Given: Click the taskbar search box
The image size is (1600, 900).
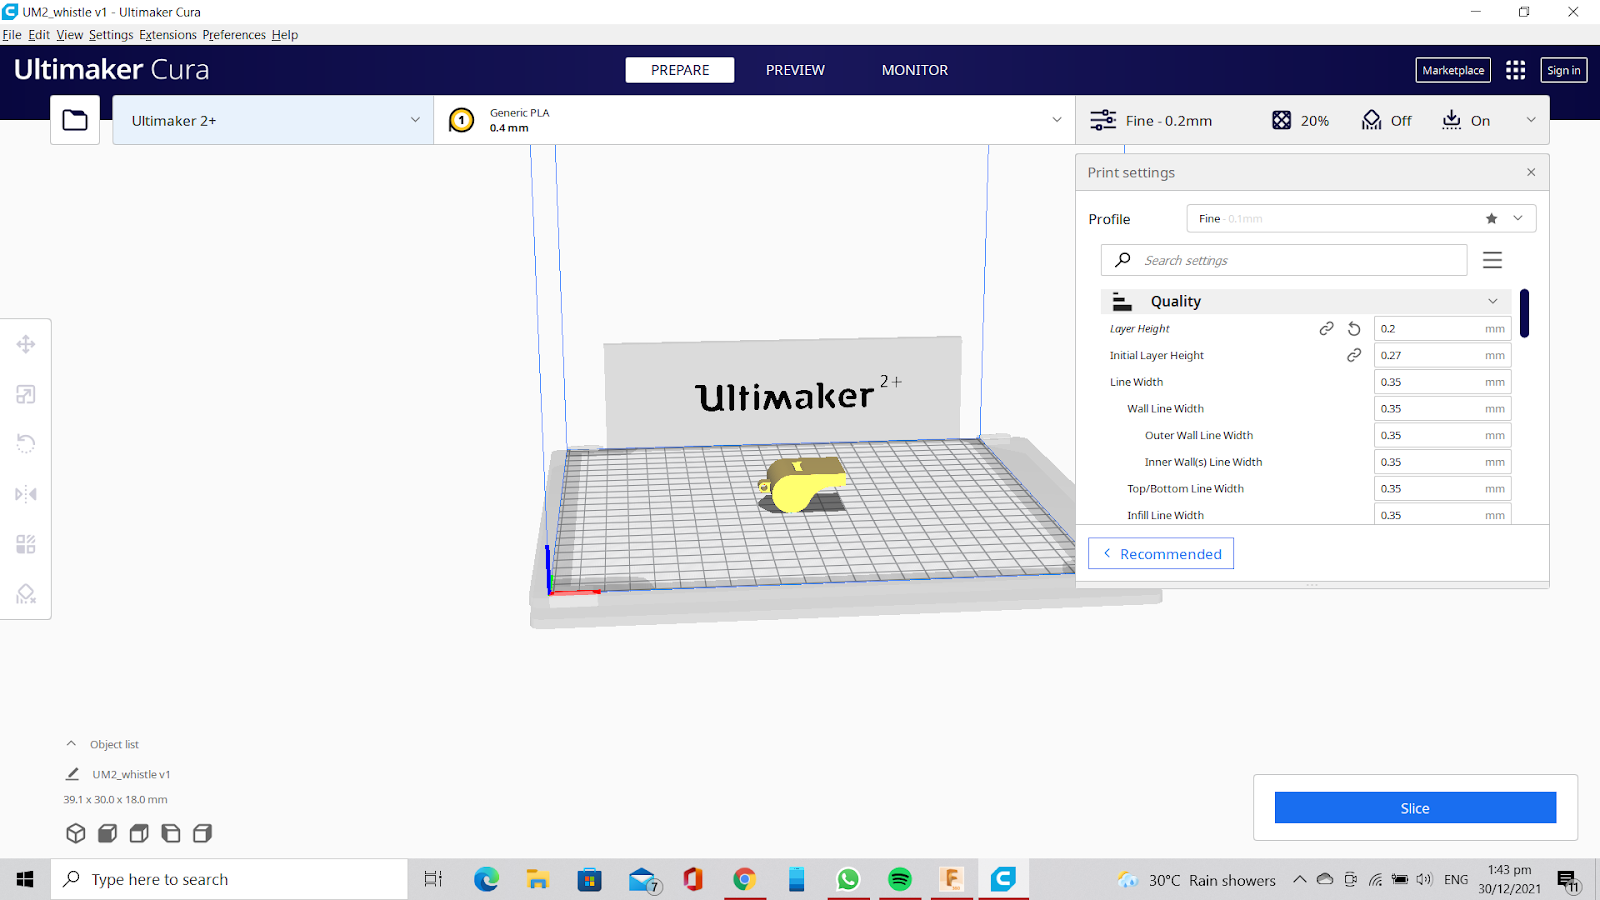Looking at the screenshot, I should (230, 879).
